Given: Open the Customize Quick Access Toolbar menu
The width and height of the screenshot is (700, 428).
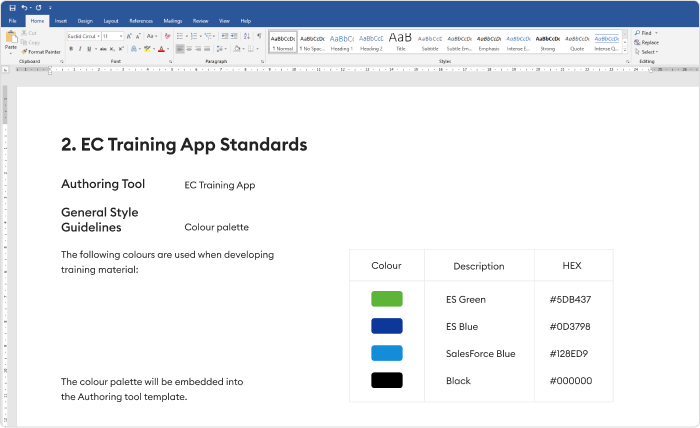Looking at the screenshot, I should [50, 8].
